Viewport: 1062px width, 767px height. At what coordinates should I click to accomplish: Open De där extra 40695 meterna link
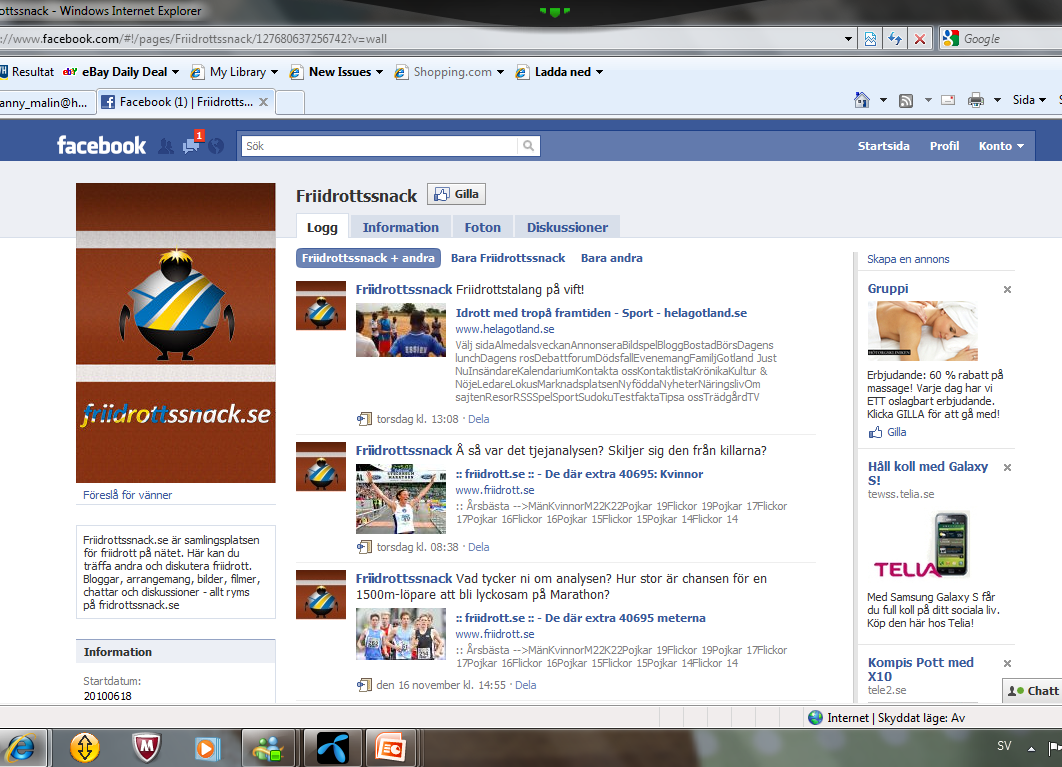(x=580, y=618)
